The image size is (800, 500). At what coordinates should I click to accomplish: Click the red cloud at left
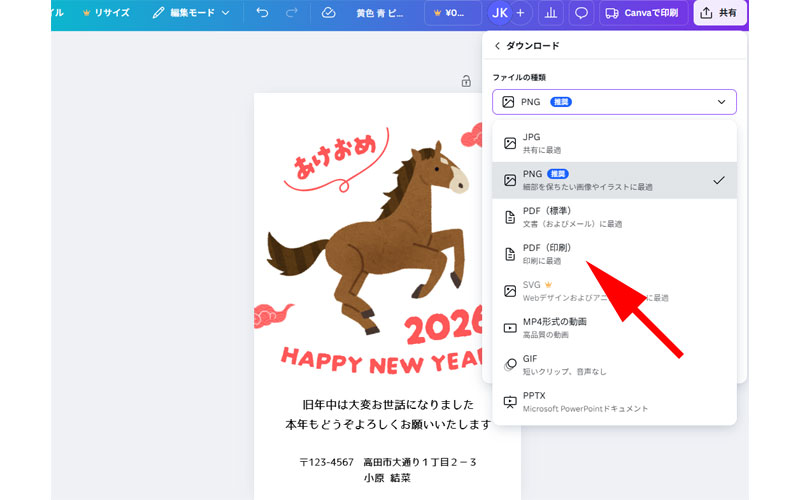coord(272,315)
